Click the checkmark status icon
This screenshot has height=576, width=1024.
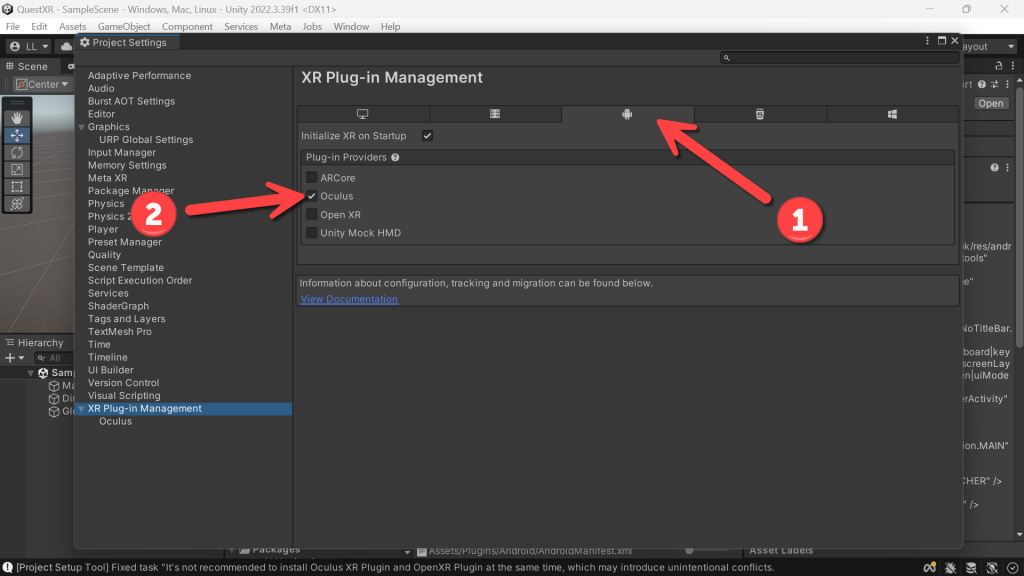pos(1013,568)
